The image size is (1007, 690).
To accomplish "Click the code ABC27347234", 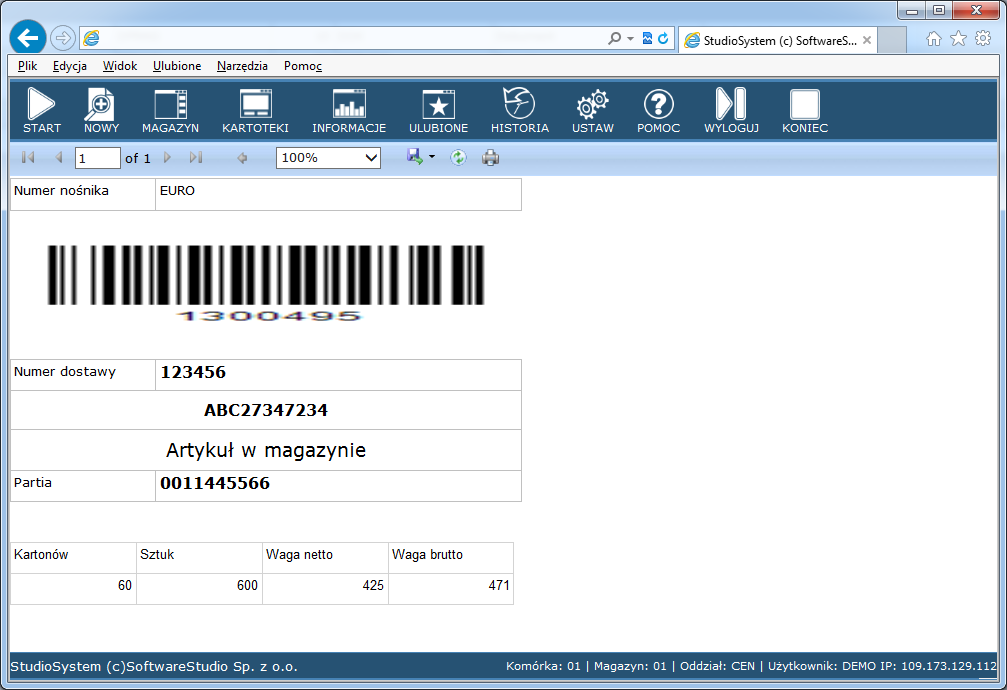I will pos(266,410).
